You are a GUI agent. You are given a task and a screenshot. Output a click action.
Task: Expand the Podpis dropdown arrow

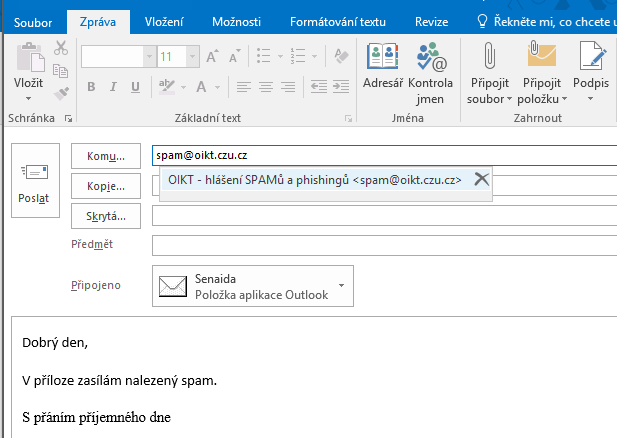[590, 99]
